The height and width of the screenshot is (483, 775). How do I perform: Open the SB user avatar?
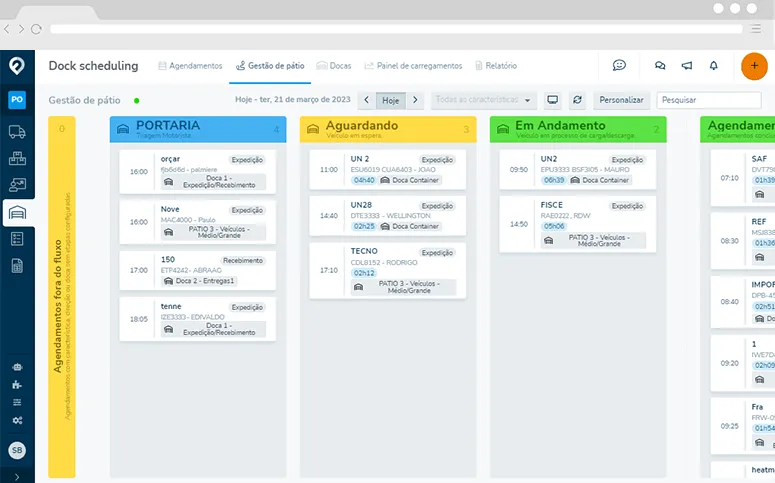(17, 450)
